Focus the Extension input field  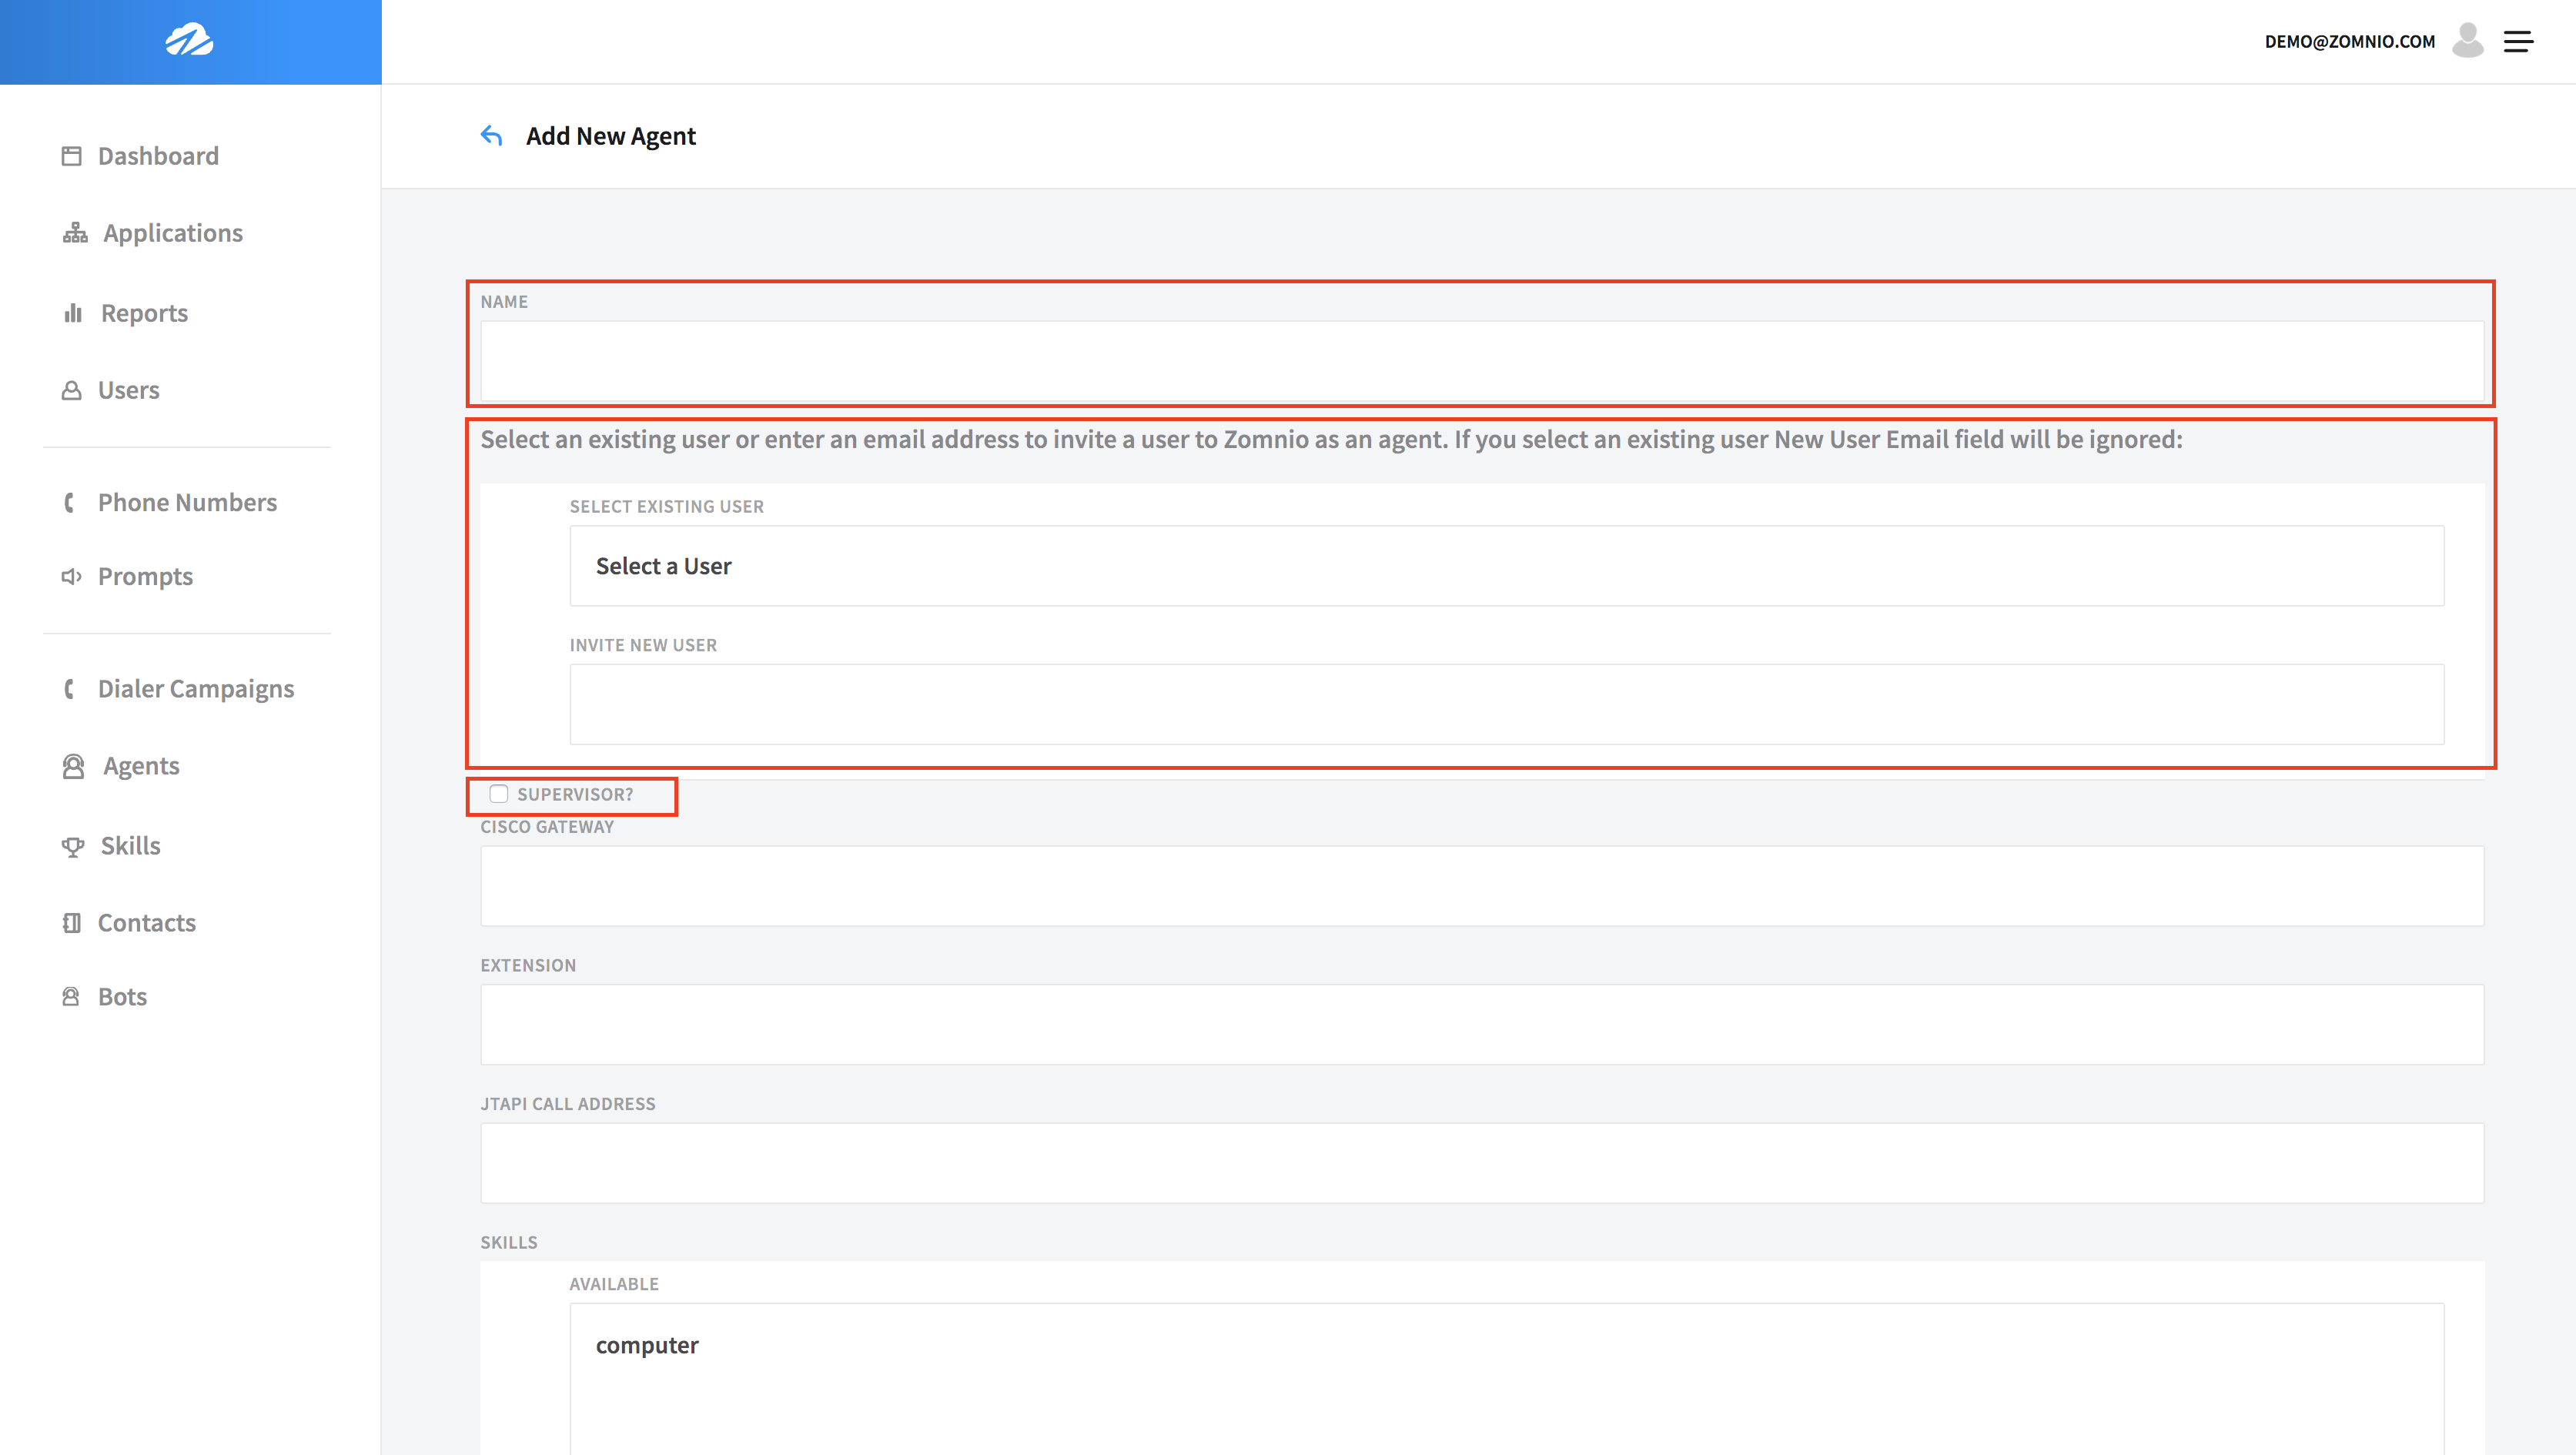click(1482, 1025)
